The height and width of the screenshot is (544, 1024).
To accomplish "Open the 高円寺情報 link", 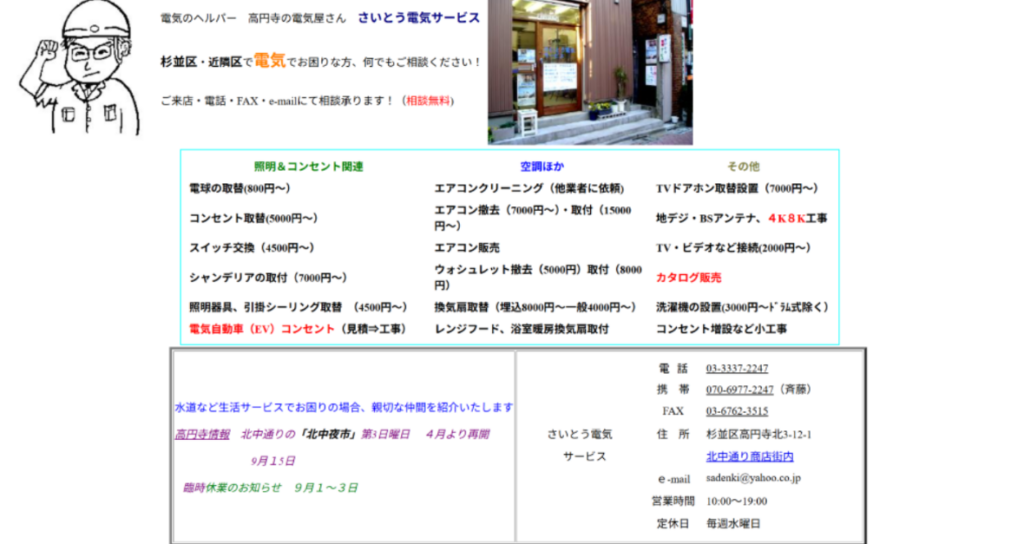I will coord(203,434).
